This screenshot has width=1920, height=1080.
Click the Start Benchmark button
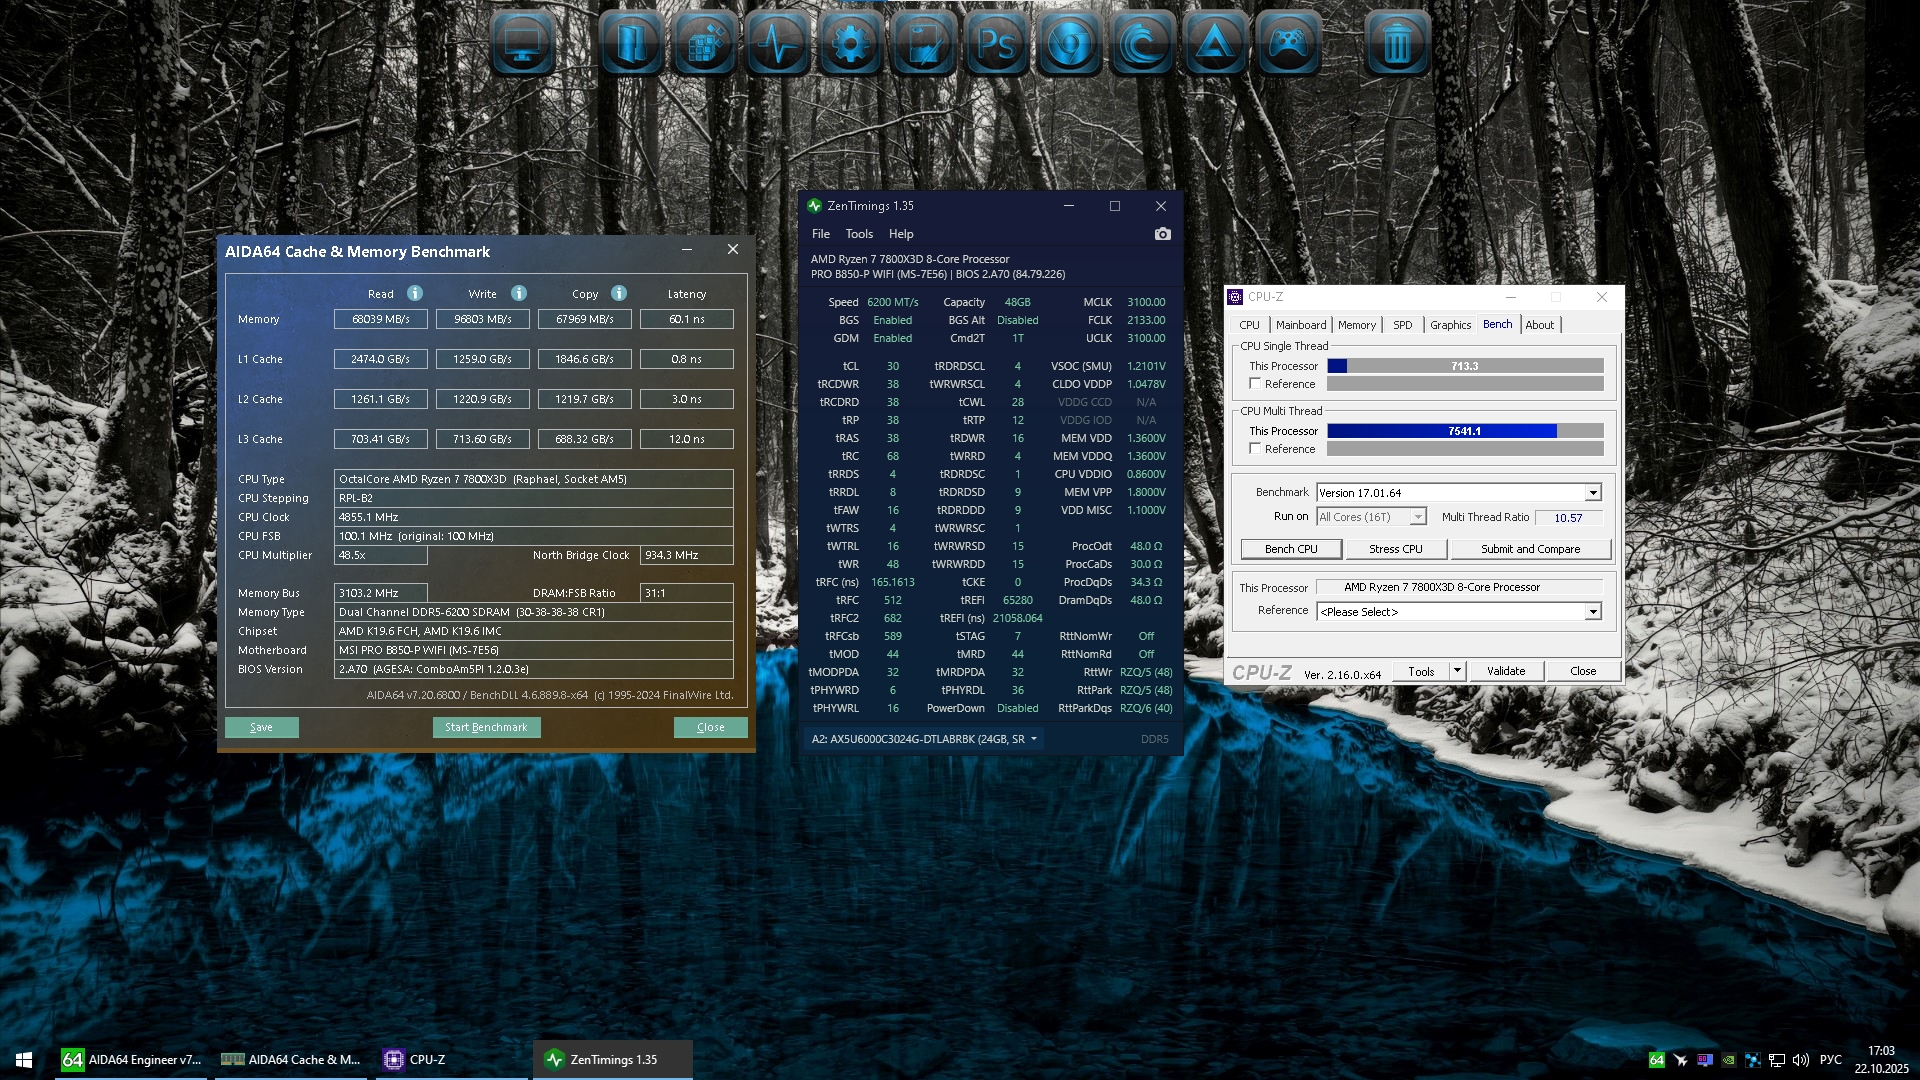pos(486,727)
